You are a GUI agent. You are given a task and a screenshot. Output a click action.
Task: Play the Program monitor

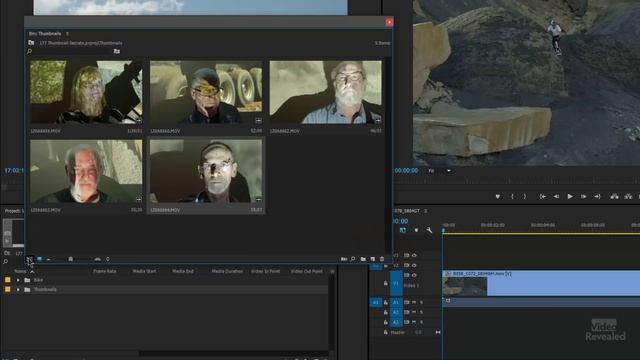click(570, 196)
